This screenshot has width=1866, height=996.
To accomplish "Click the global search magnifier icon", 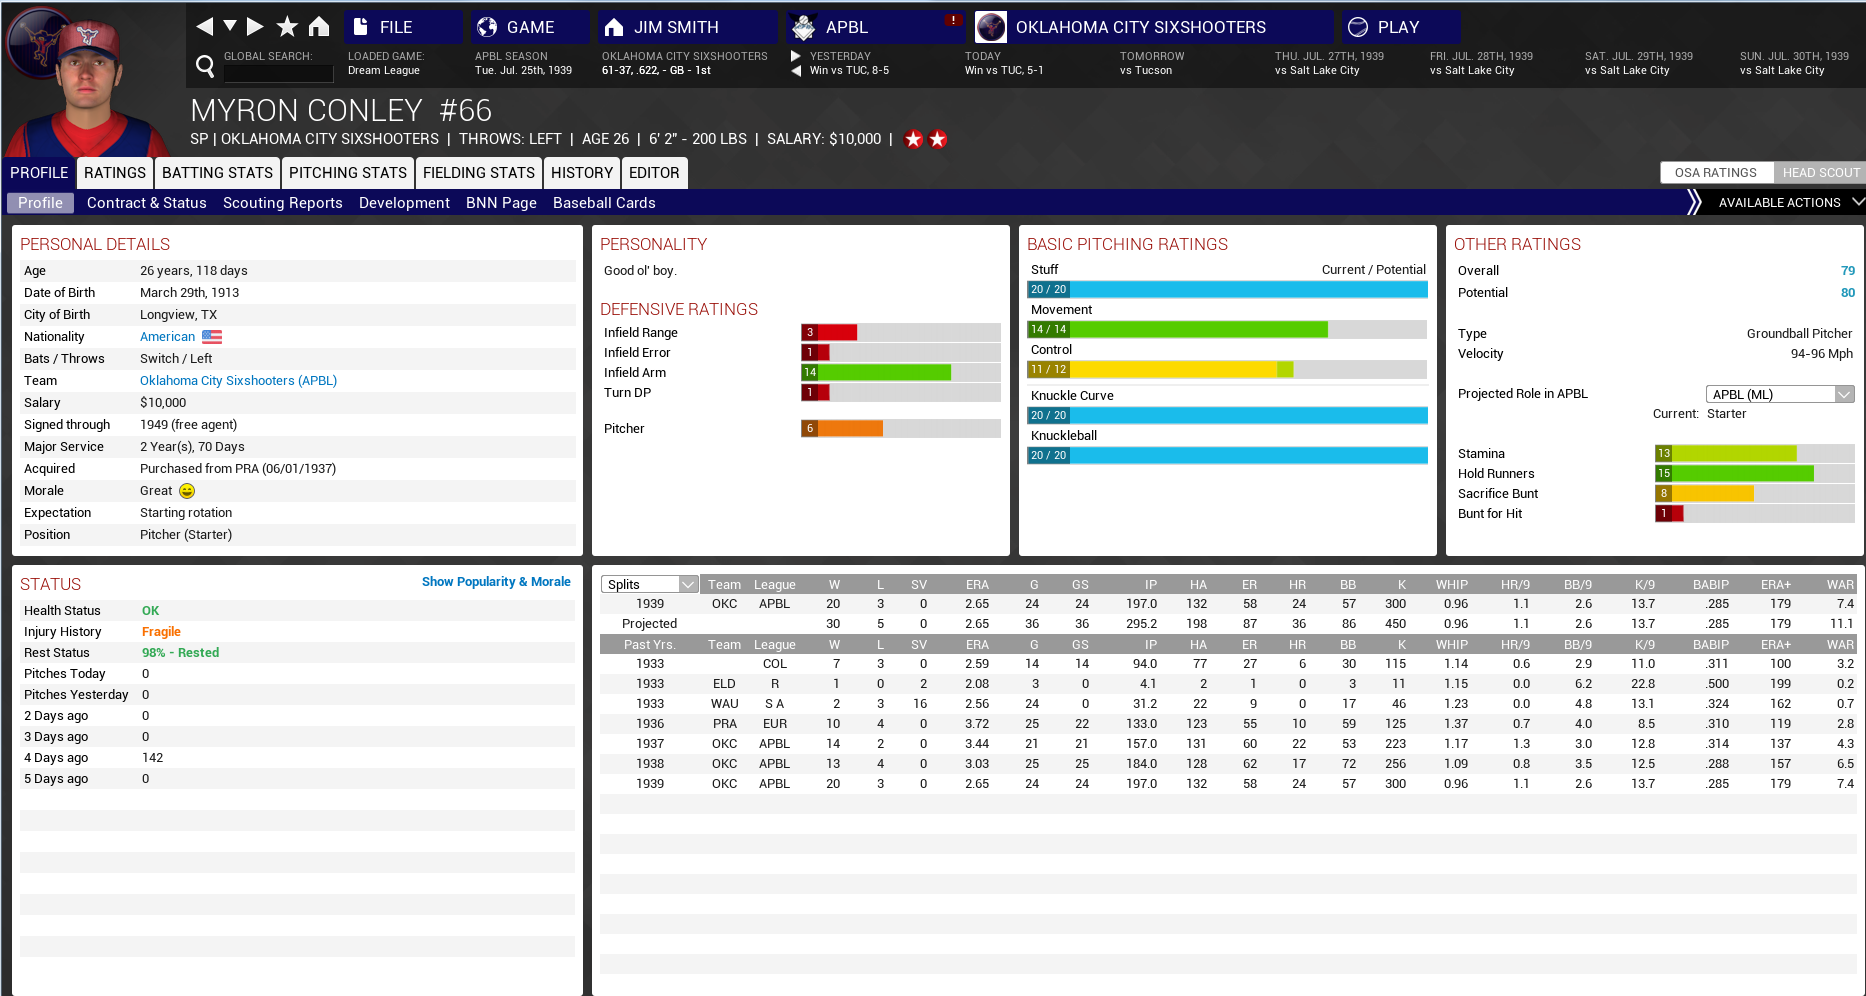I will pos(205,66).
